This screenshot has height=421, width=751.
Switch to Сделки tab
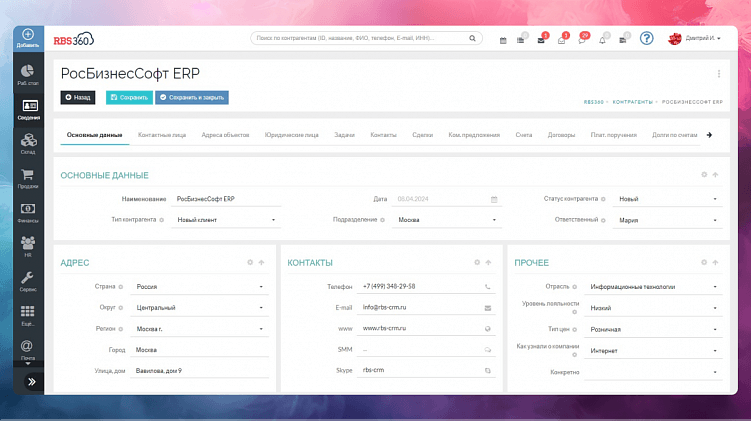[422, 135]
